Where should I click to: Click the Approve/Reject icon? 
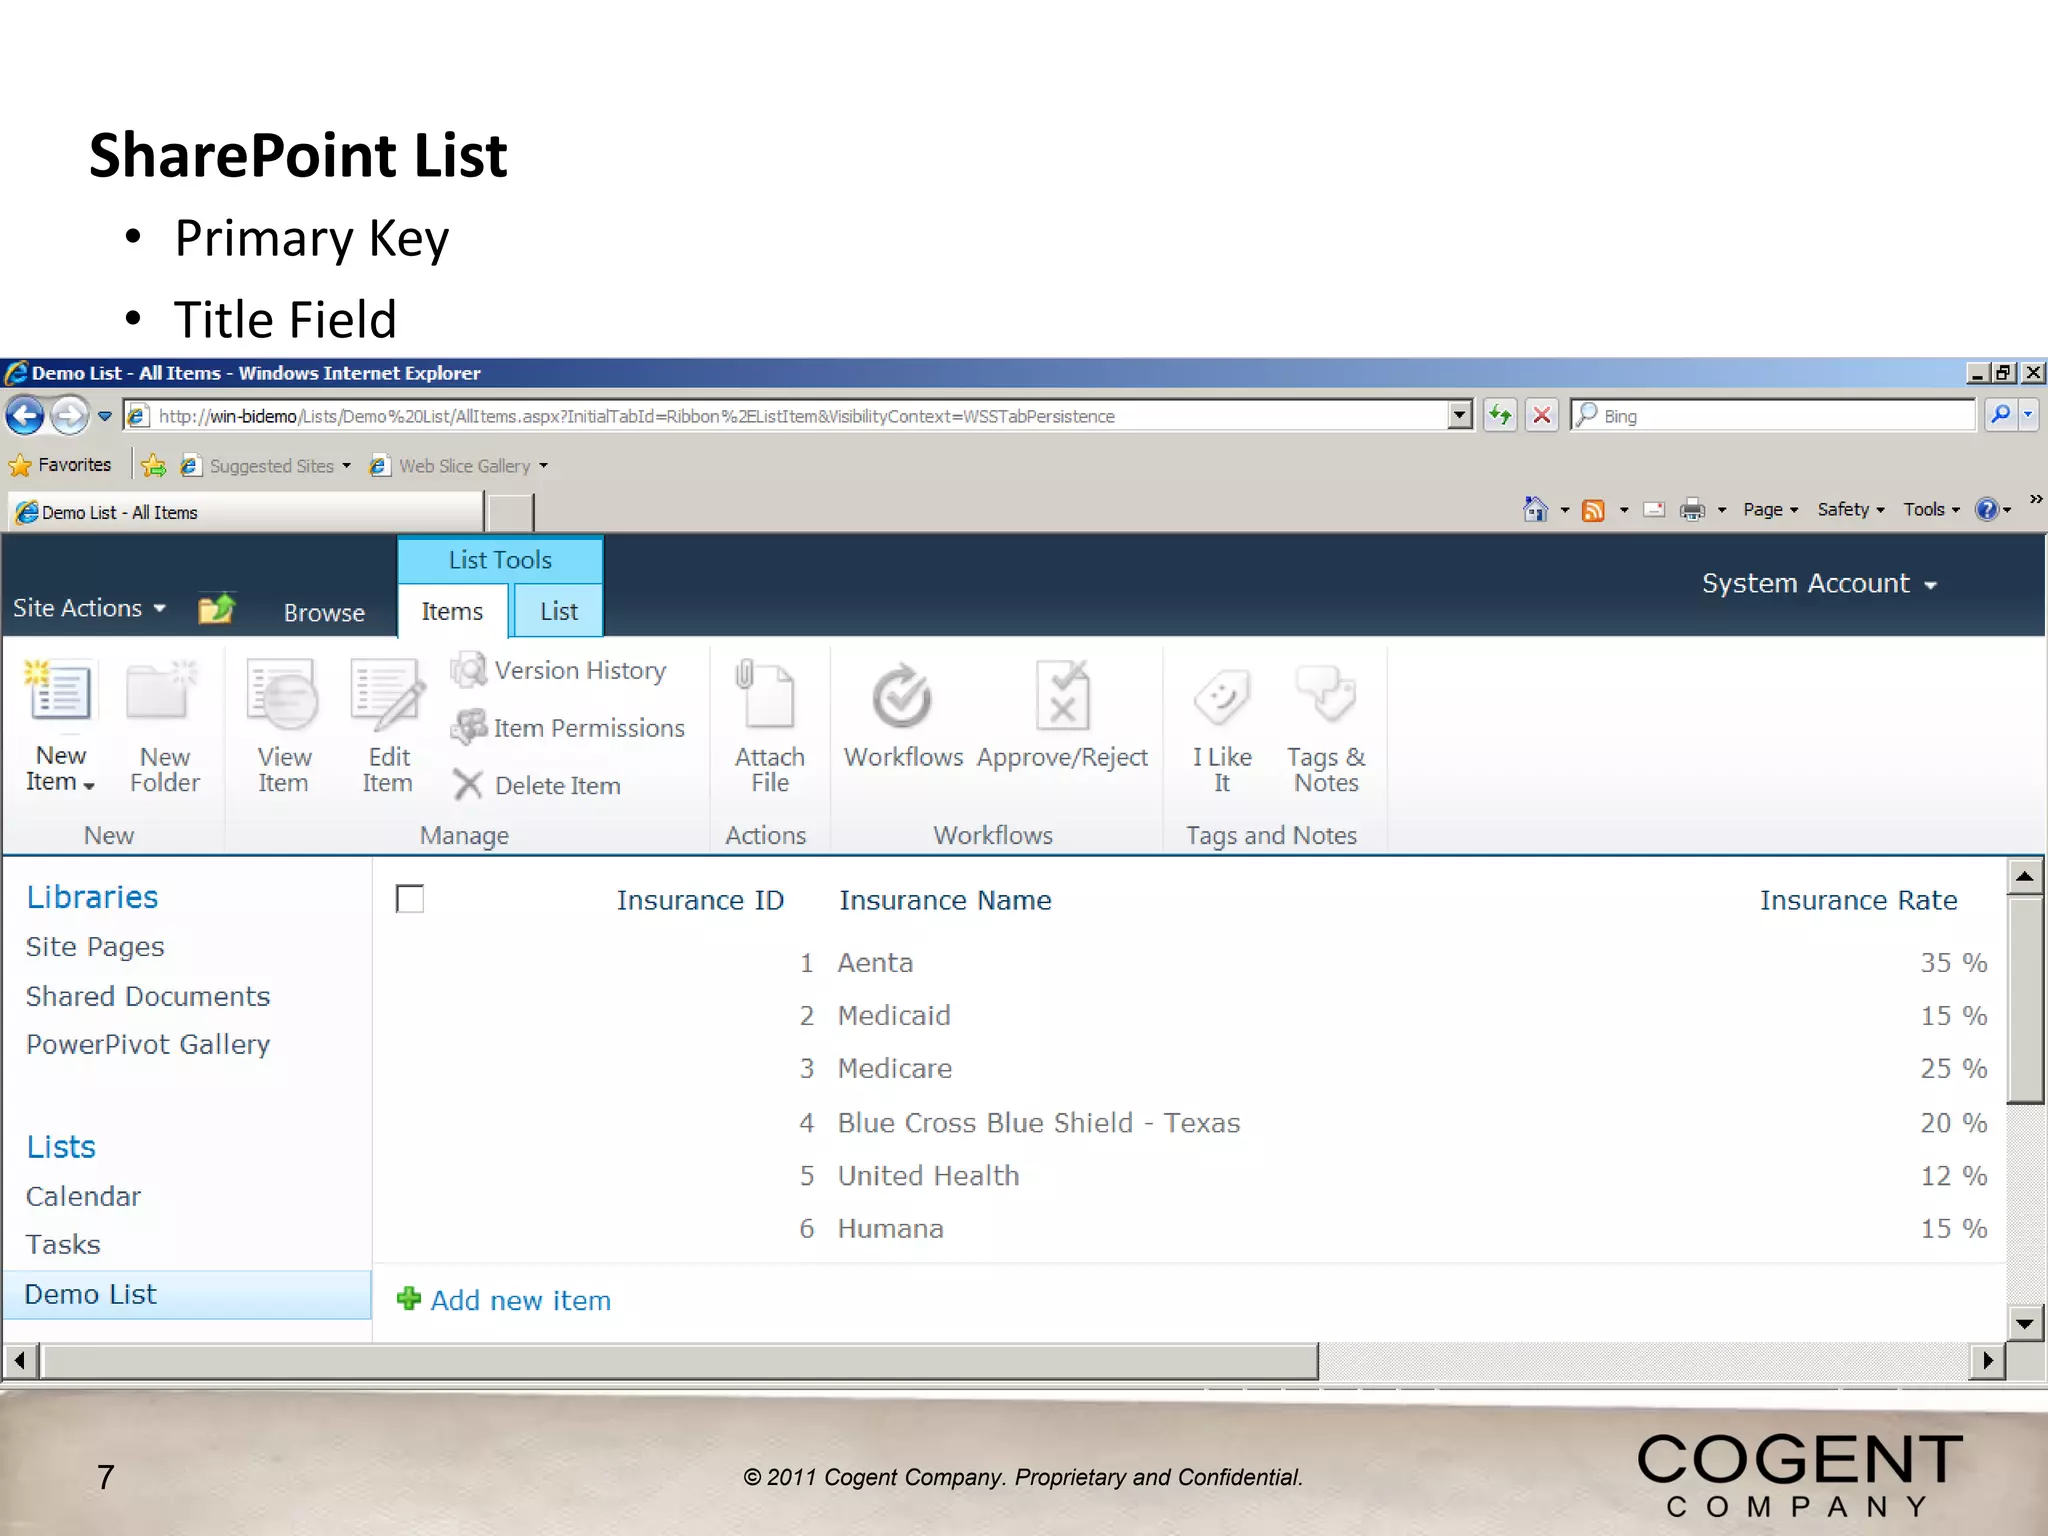[x=1062, y=694]
